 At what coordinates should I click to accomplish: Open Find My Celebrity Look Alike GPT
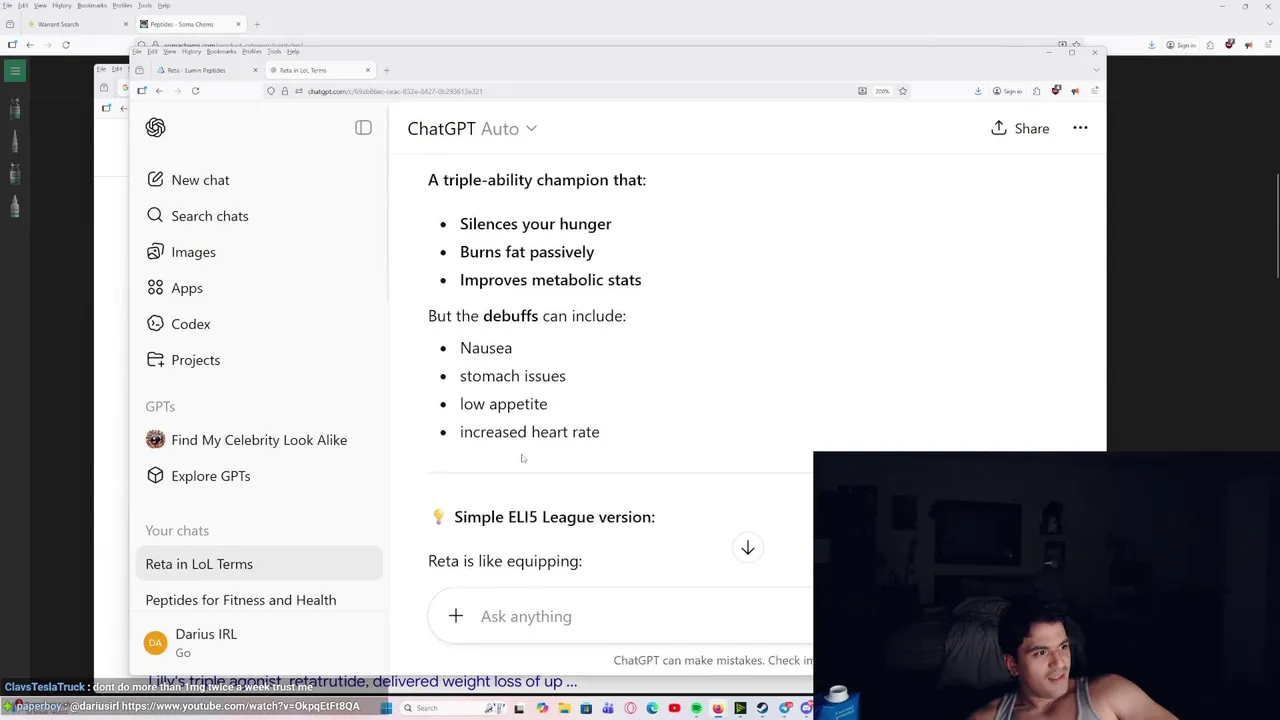pos(259,440)
